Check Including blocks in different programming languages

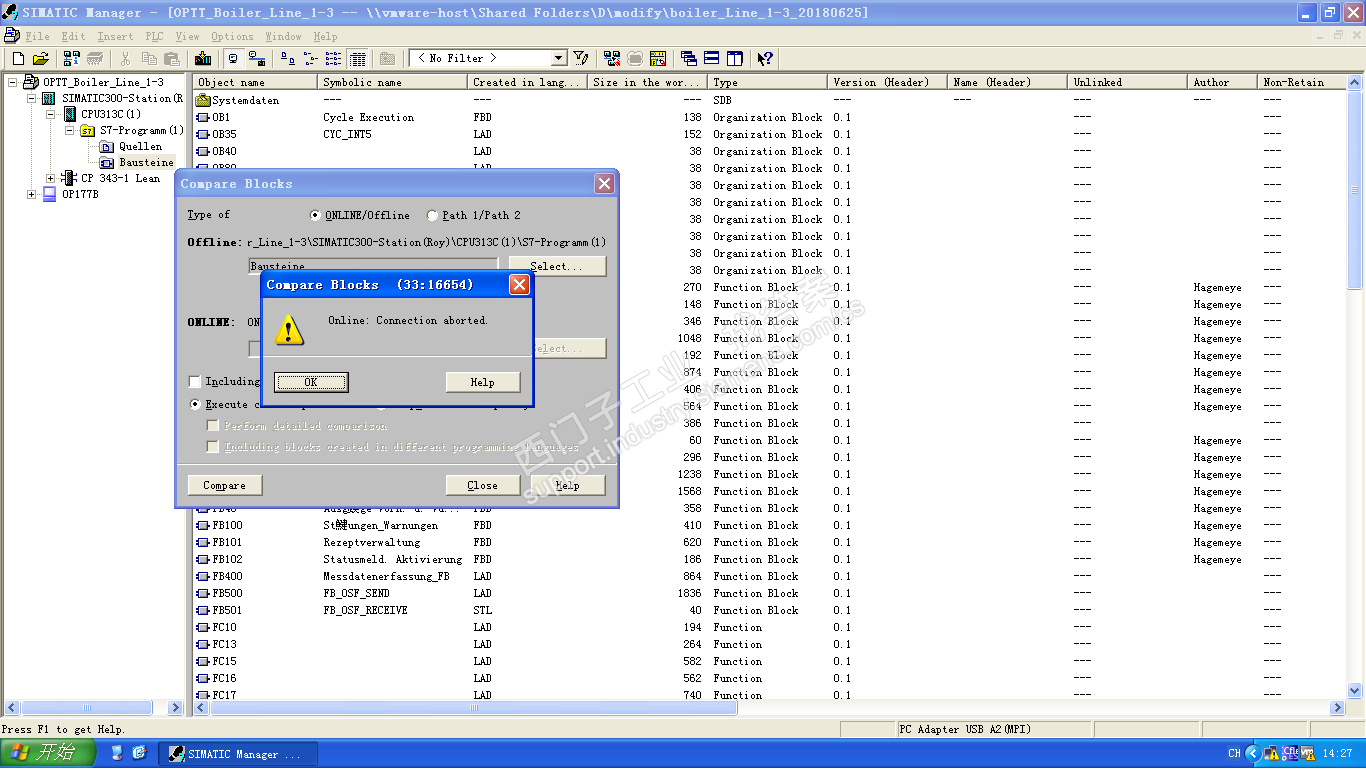pos(213,447)
